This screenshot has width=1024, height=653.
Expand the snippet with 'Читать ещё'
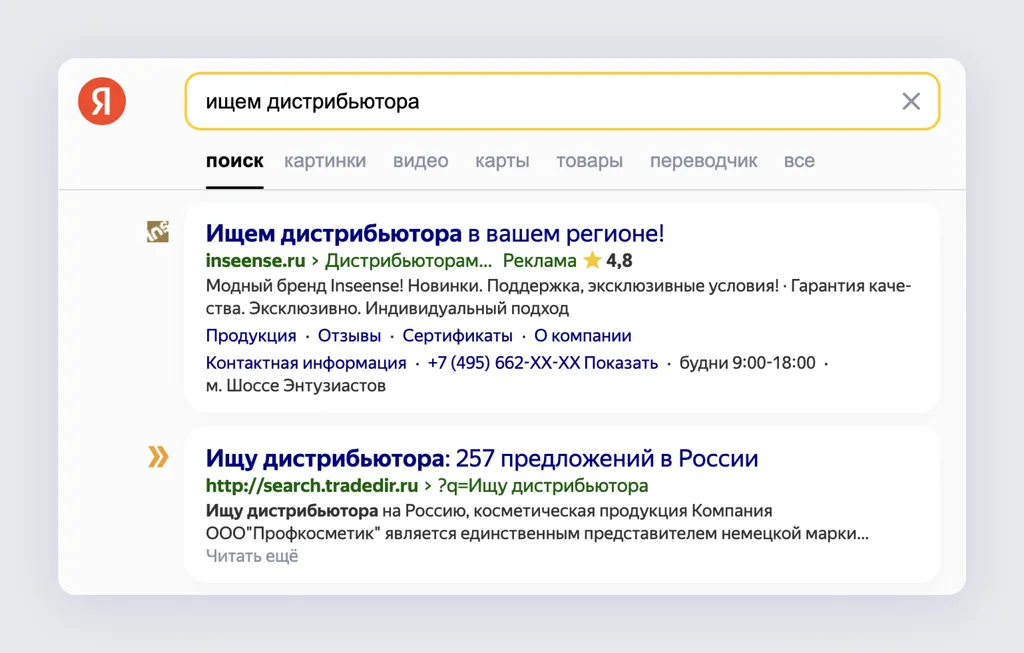252,556
